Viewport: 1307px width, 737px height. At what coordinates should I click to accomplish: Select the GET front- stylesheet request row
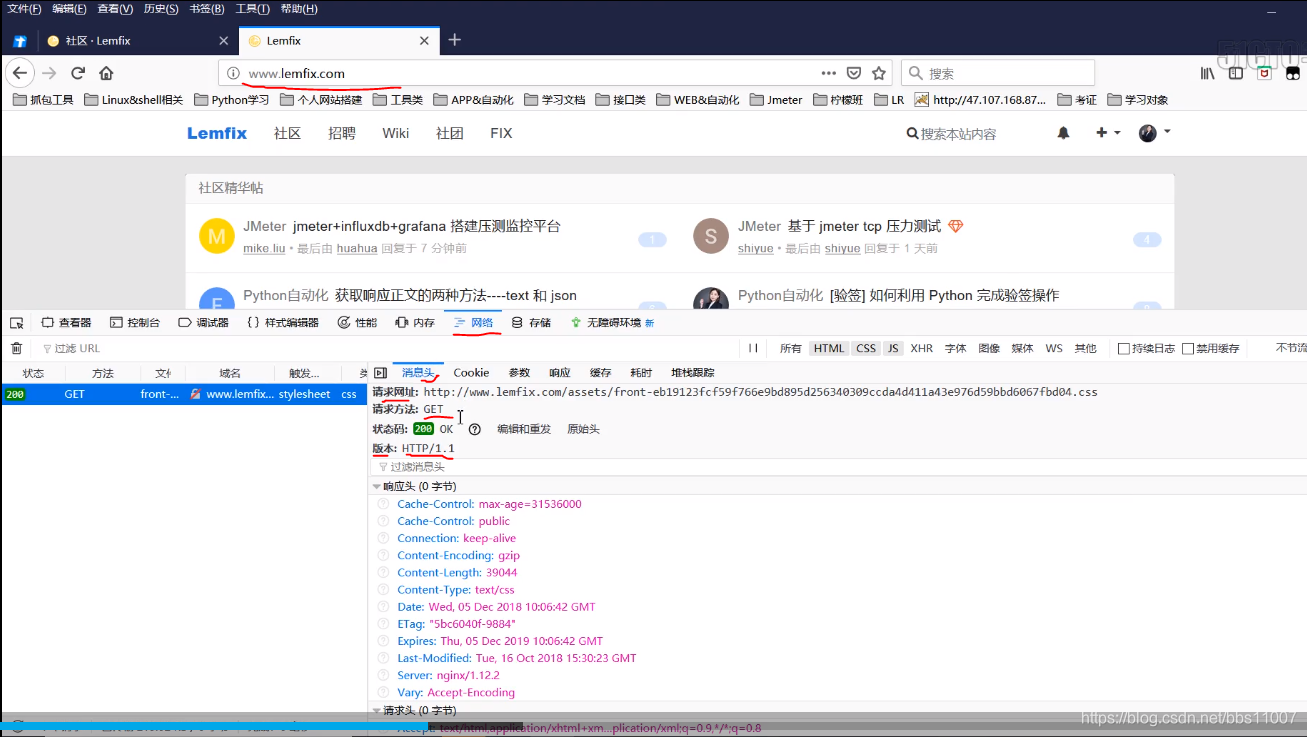tap(184, 394)
